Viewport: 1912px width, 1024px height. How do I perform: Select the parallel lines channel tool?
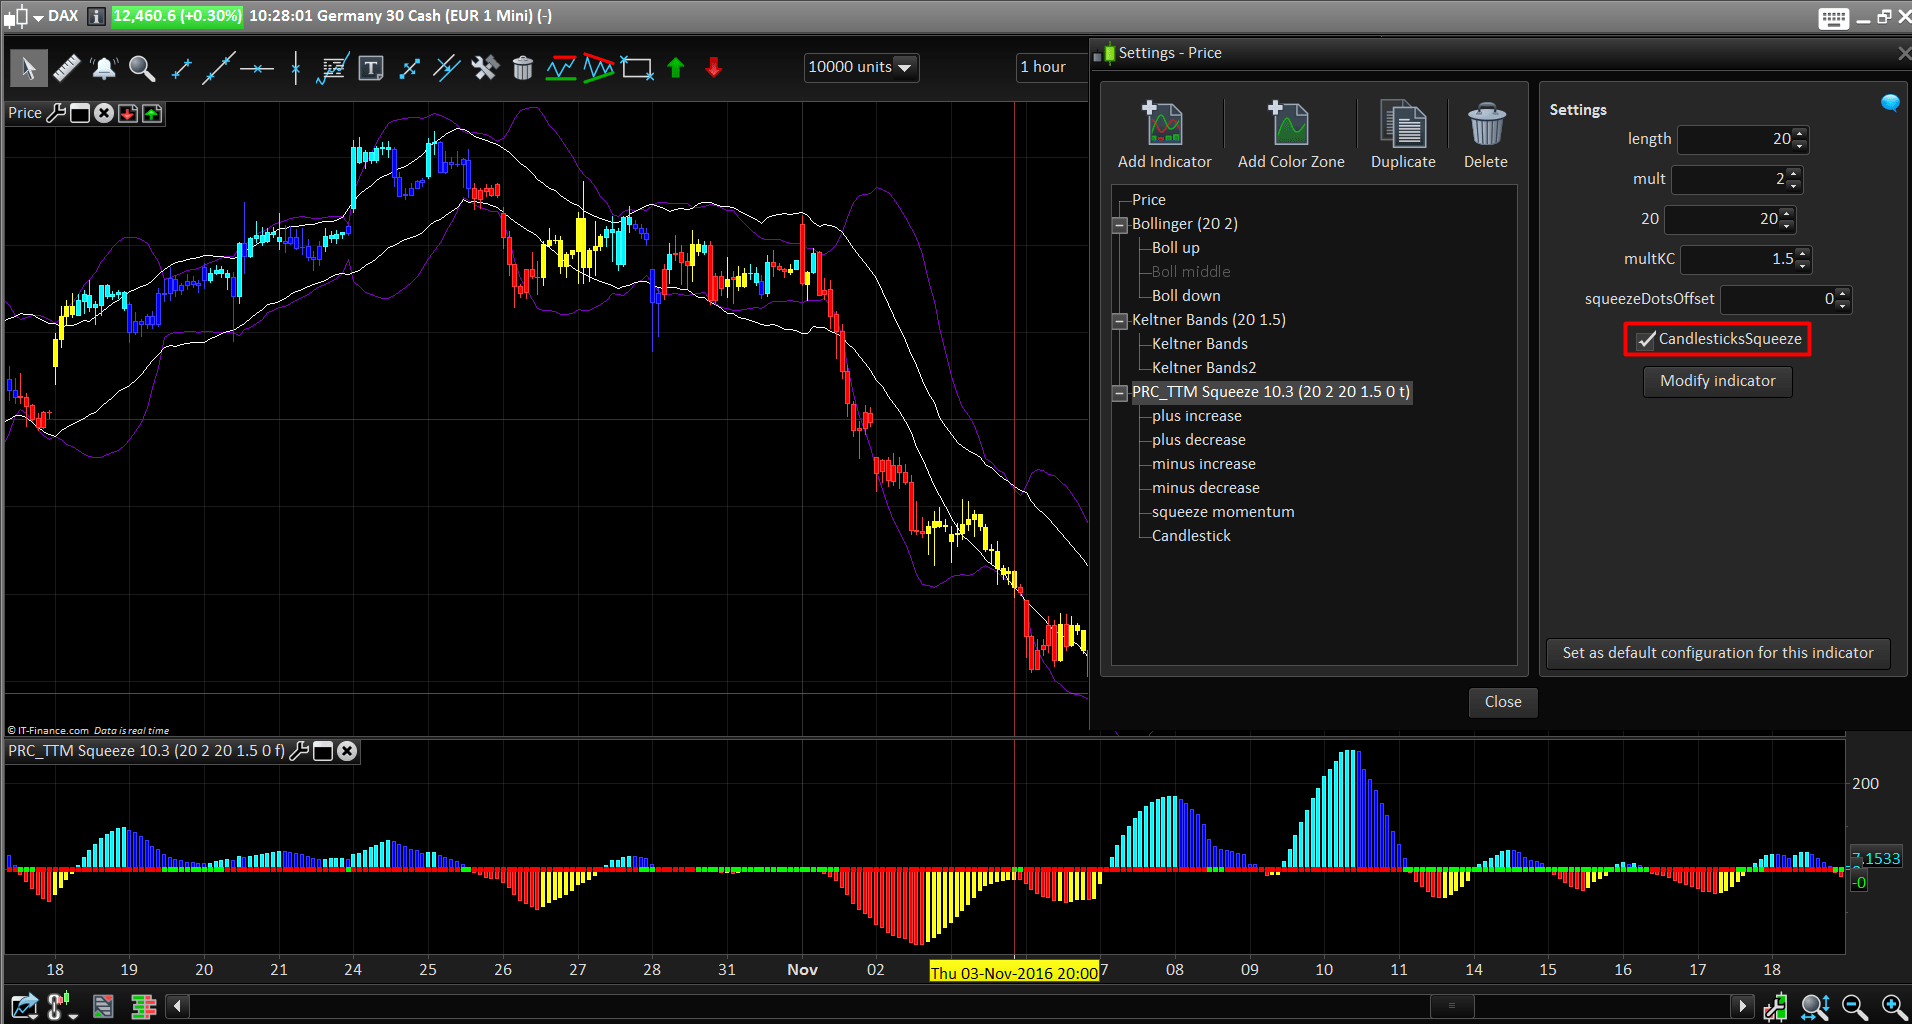point(446,68)
